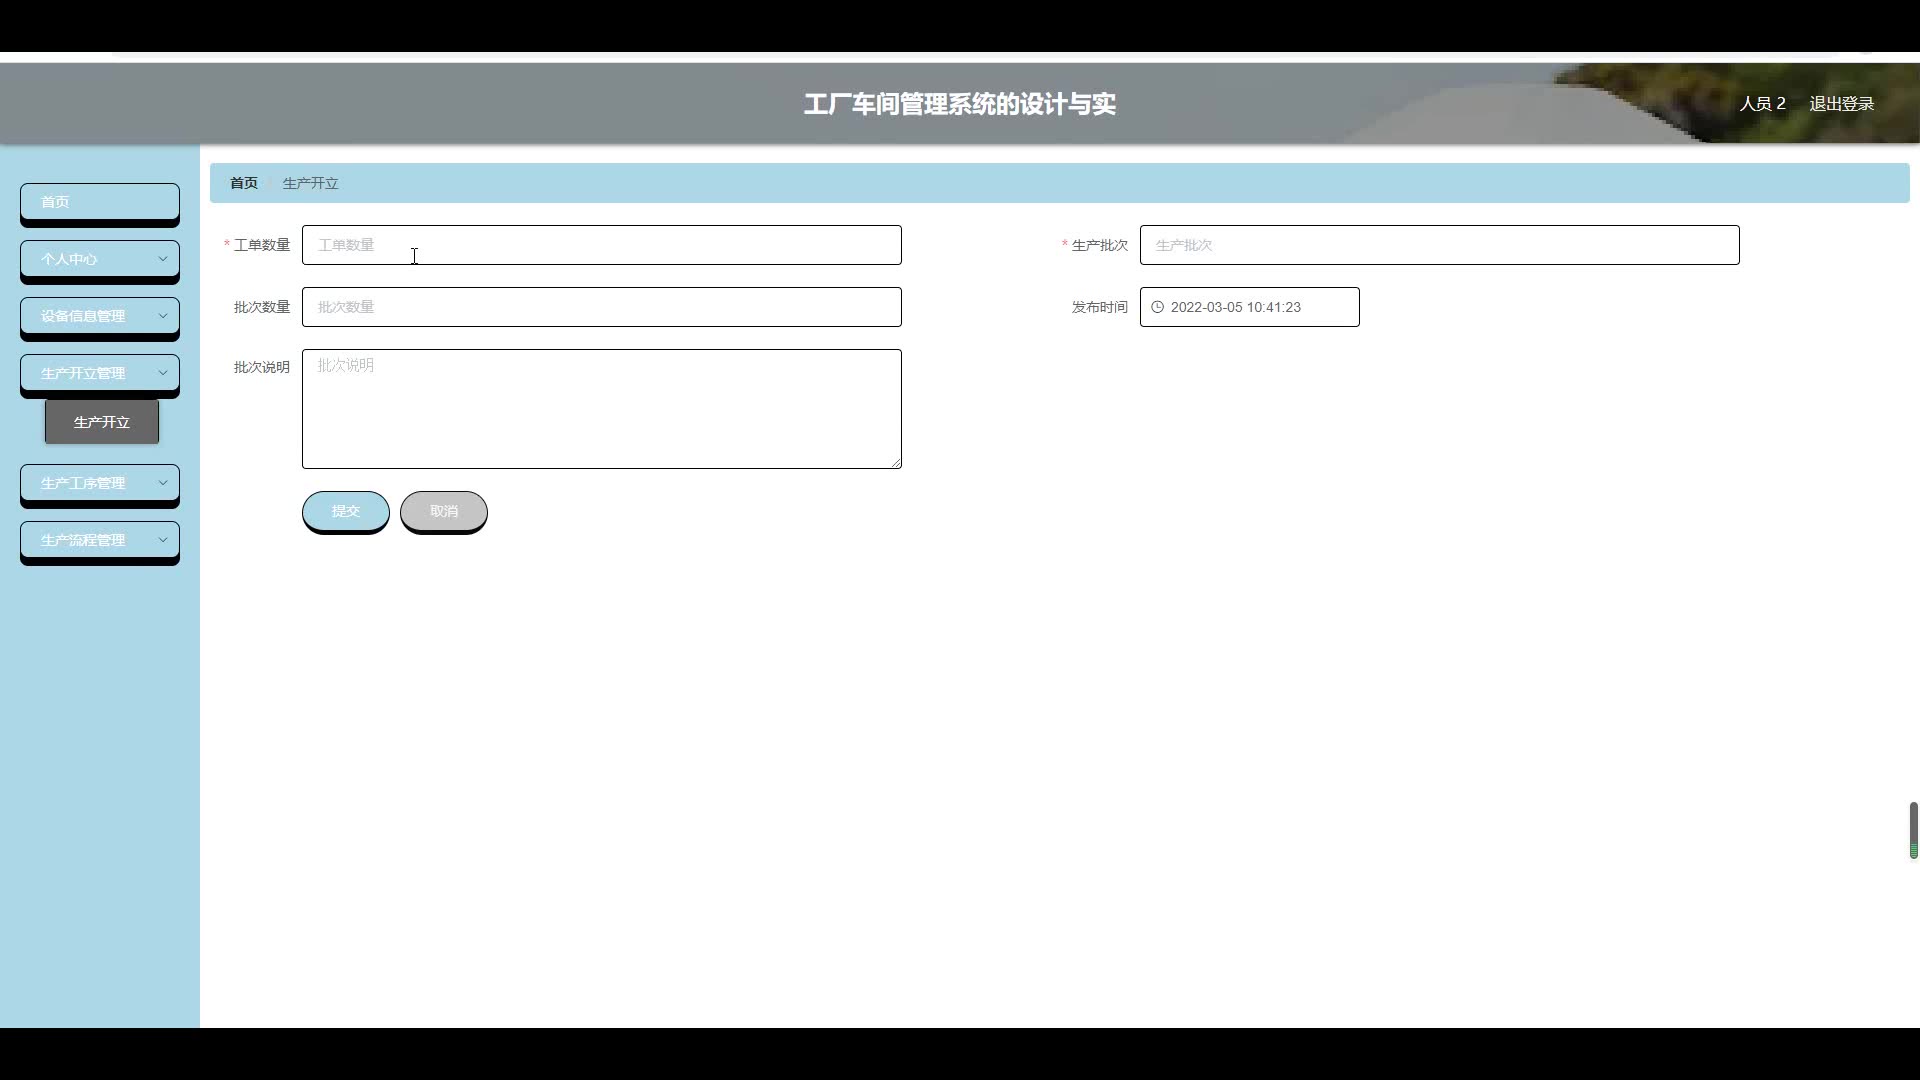Image resolution: width=1920 pixels, height=1080 pixels.
Task: Select the 生产开立 submenu item
Action: [102, 422]
